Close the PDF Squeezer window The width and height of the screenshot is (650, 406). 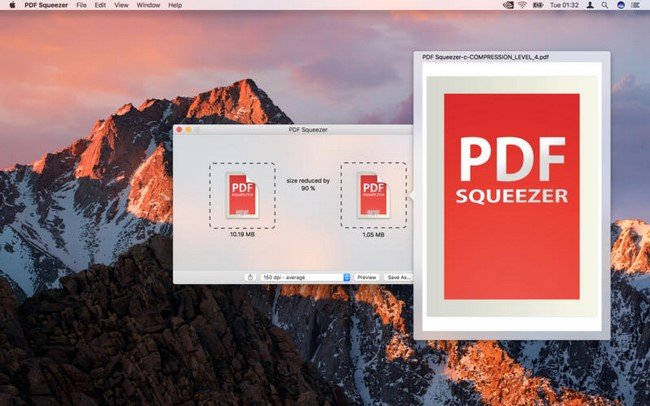pos(179,130)
